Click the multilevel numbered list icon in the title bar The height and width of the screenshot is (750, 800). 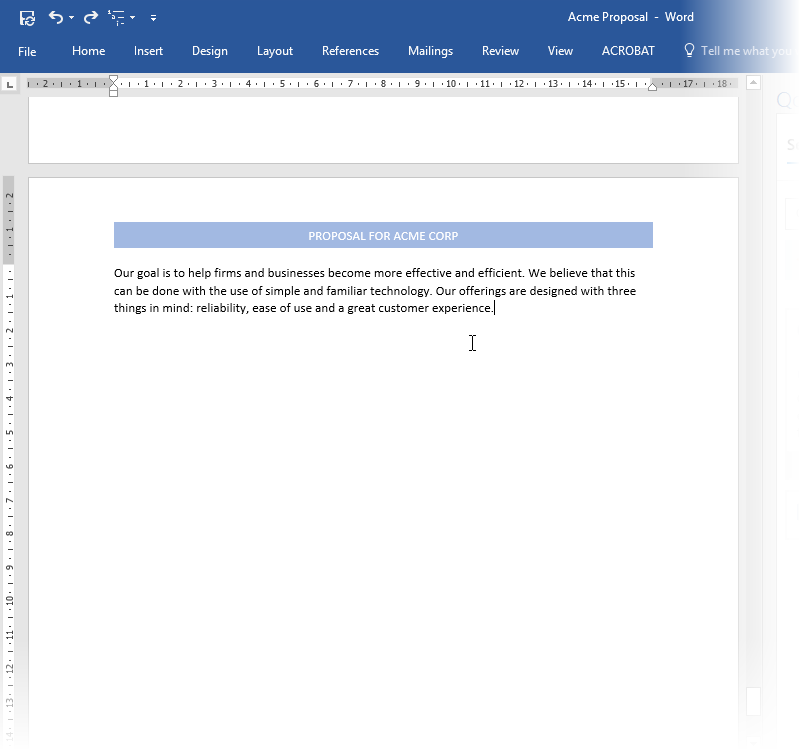tap(116, 17)
